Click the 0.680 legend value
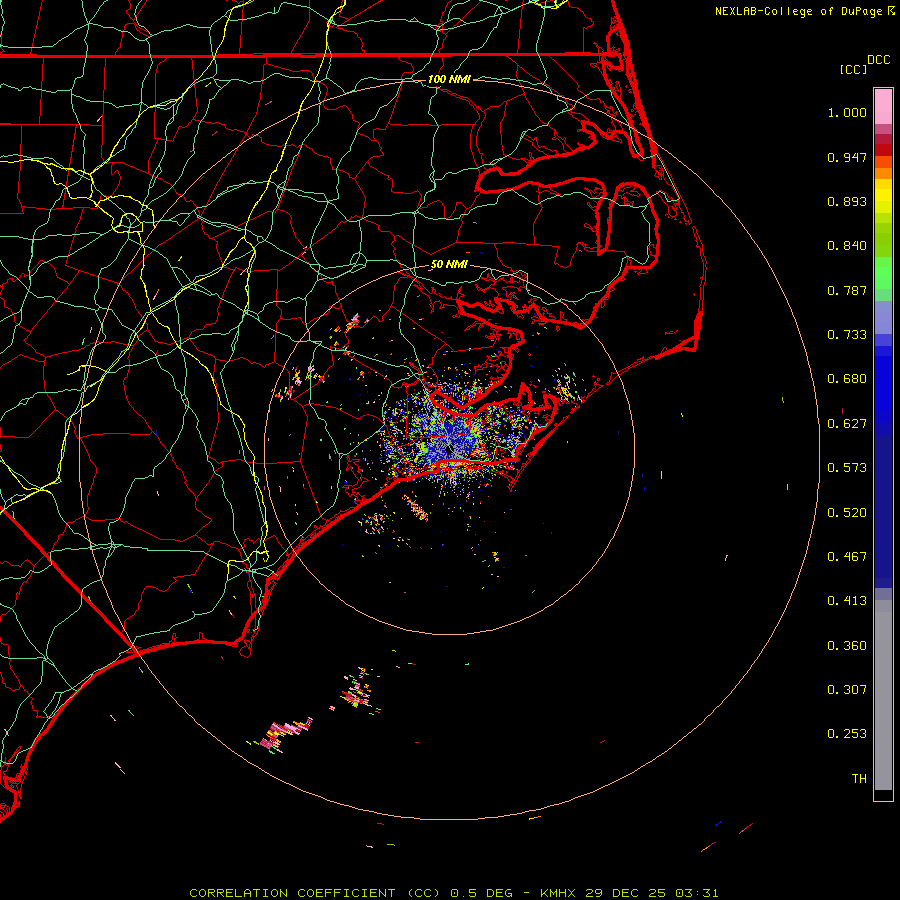Viewport: 900px width, 900px height. (847, 379)
